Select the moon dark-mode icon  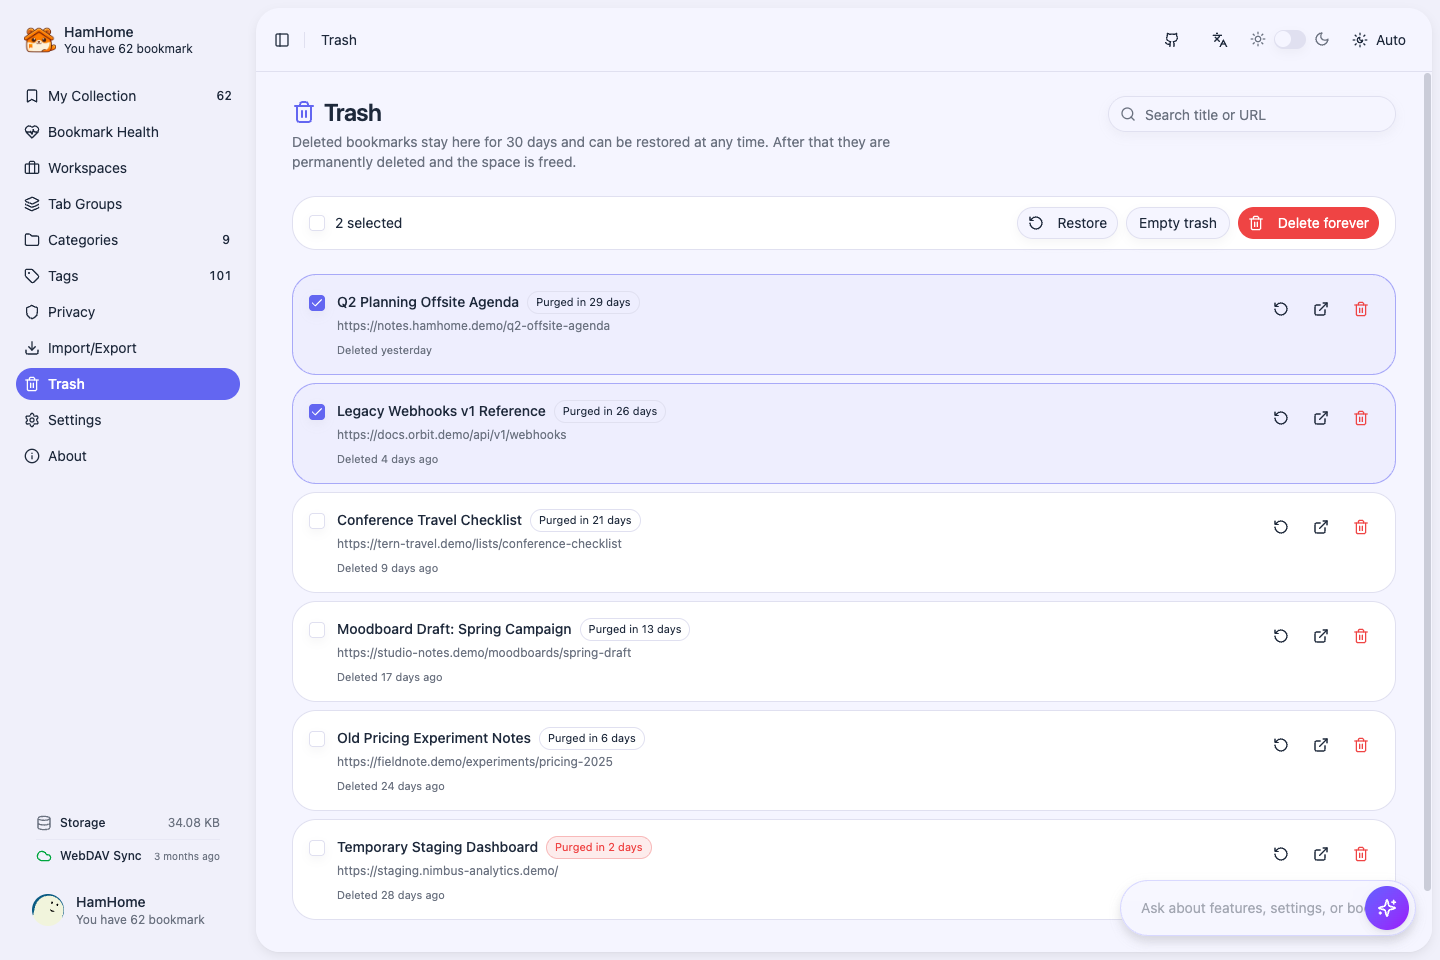tap(1322, 39)
